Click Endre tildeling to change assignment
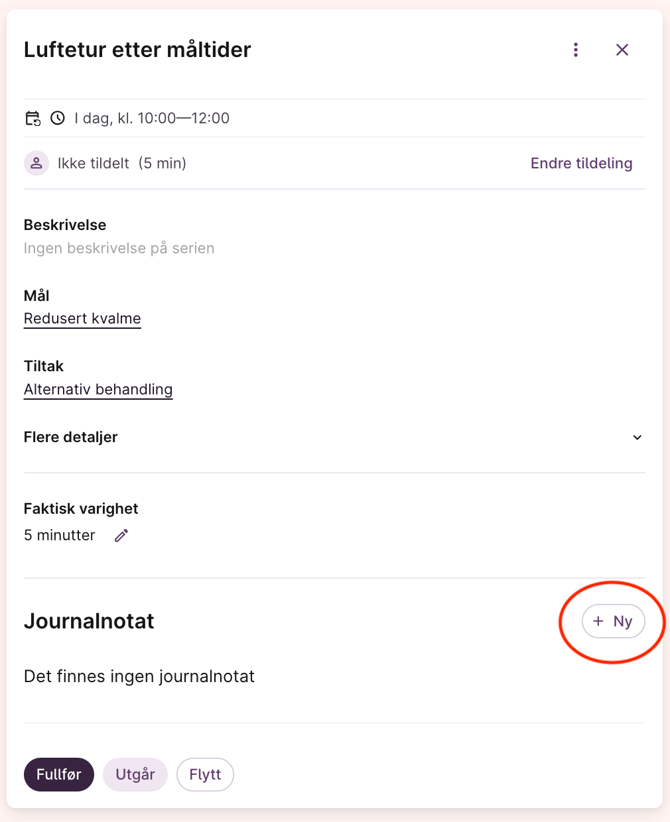Screen dimensions: 670x822 [x=581, y=163]
